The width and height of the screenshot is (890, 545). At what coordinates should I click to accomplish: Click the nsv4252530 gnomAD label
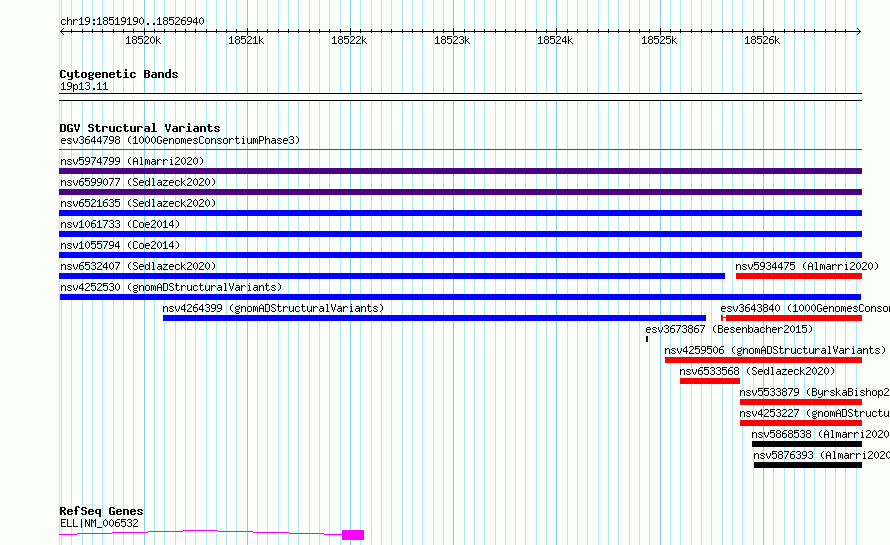point(171,287)
